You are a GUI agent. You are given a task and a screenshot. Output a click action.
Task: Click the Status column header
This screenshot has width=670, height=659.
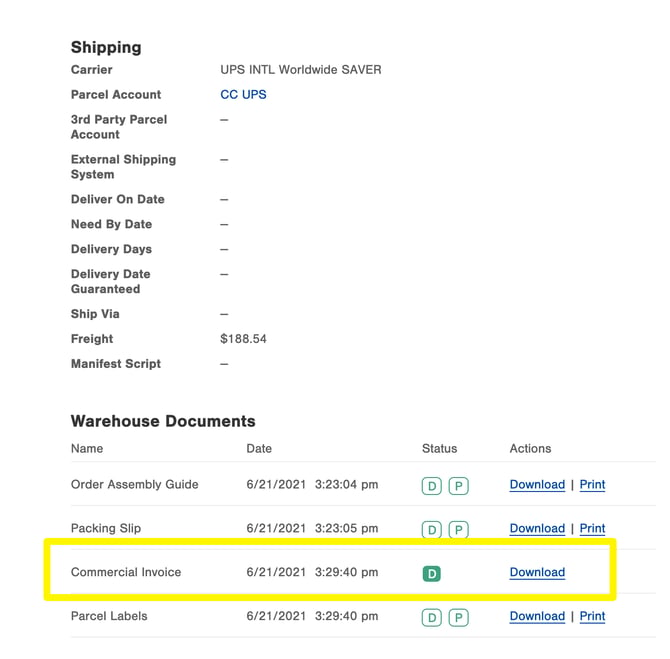coord(439,449)
